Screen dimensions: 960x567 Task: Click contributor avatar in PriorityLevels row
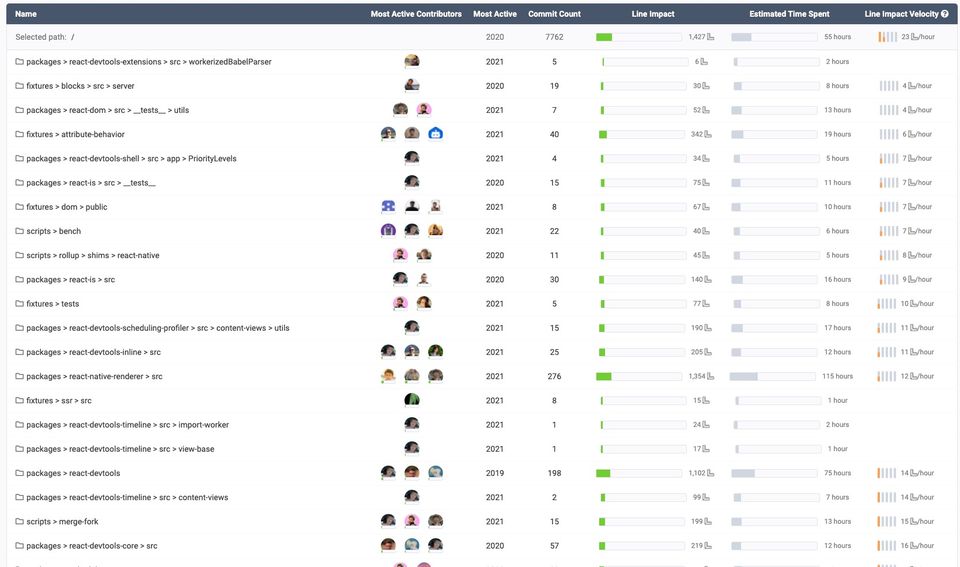coord(412,157)
